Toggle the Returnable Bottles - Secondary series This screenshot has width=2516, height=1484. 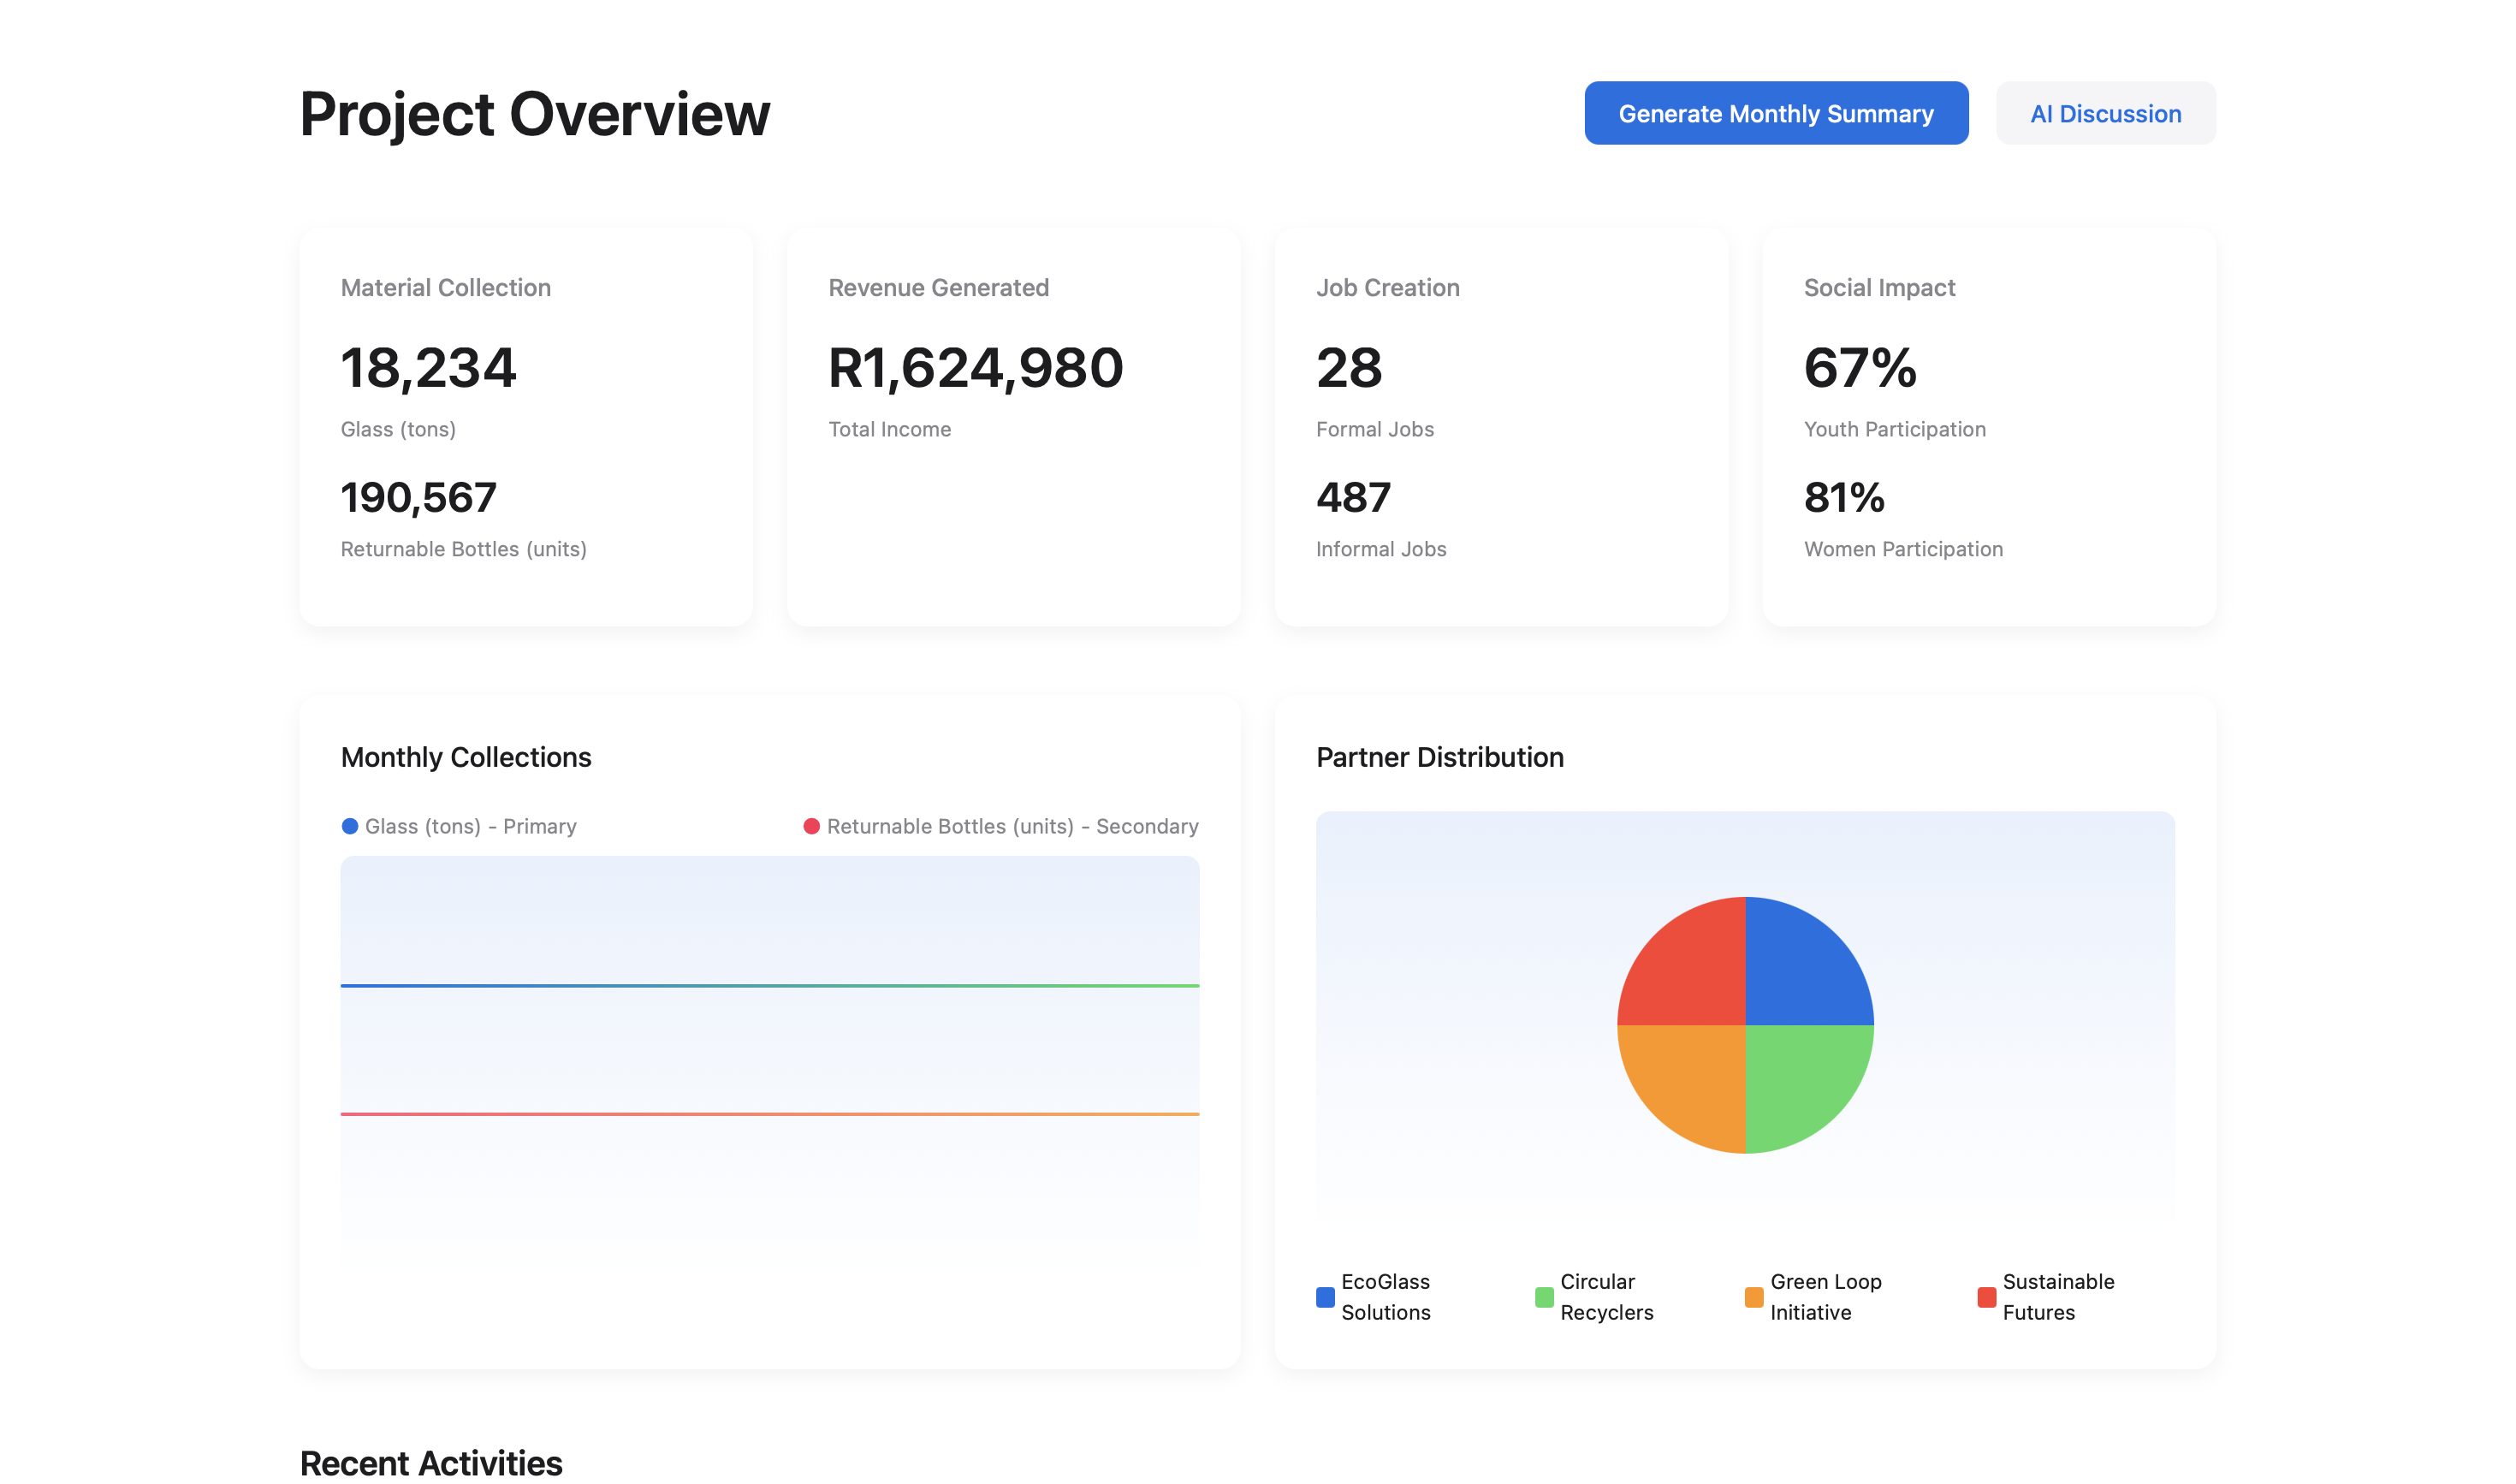1013,826
